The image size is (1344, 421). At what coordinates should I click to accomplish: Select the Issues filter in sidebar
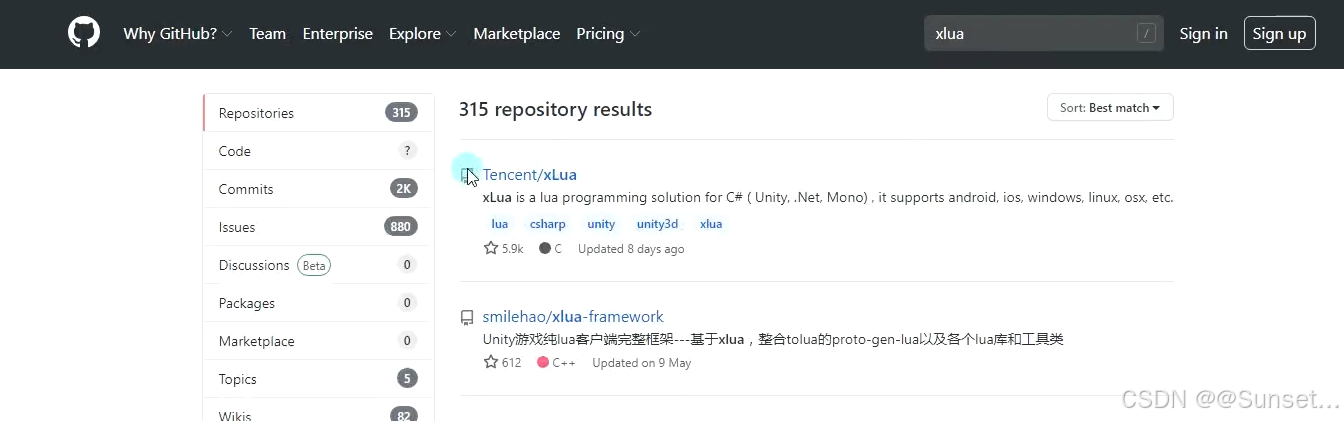click(318, 227)
